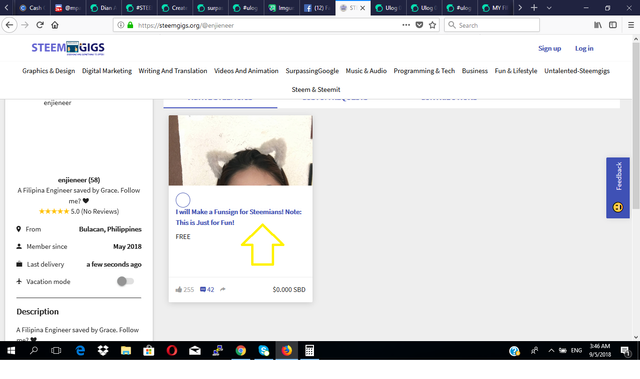This screenshot has width=640, height=379.
Task: Open Dropbox from the taskbar
Action: [x=103, y=350]
